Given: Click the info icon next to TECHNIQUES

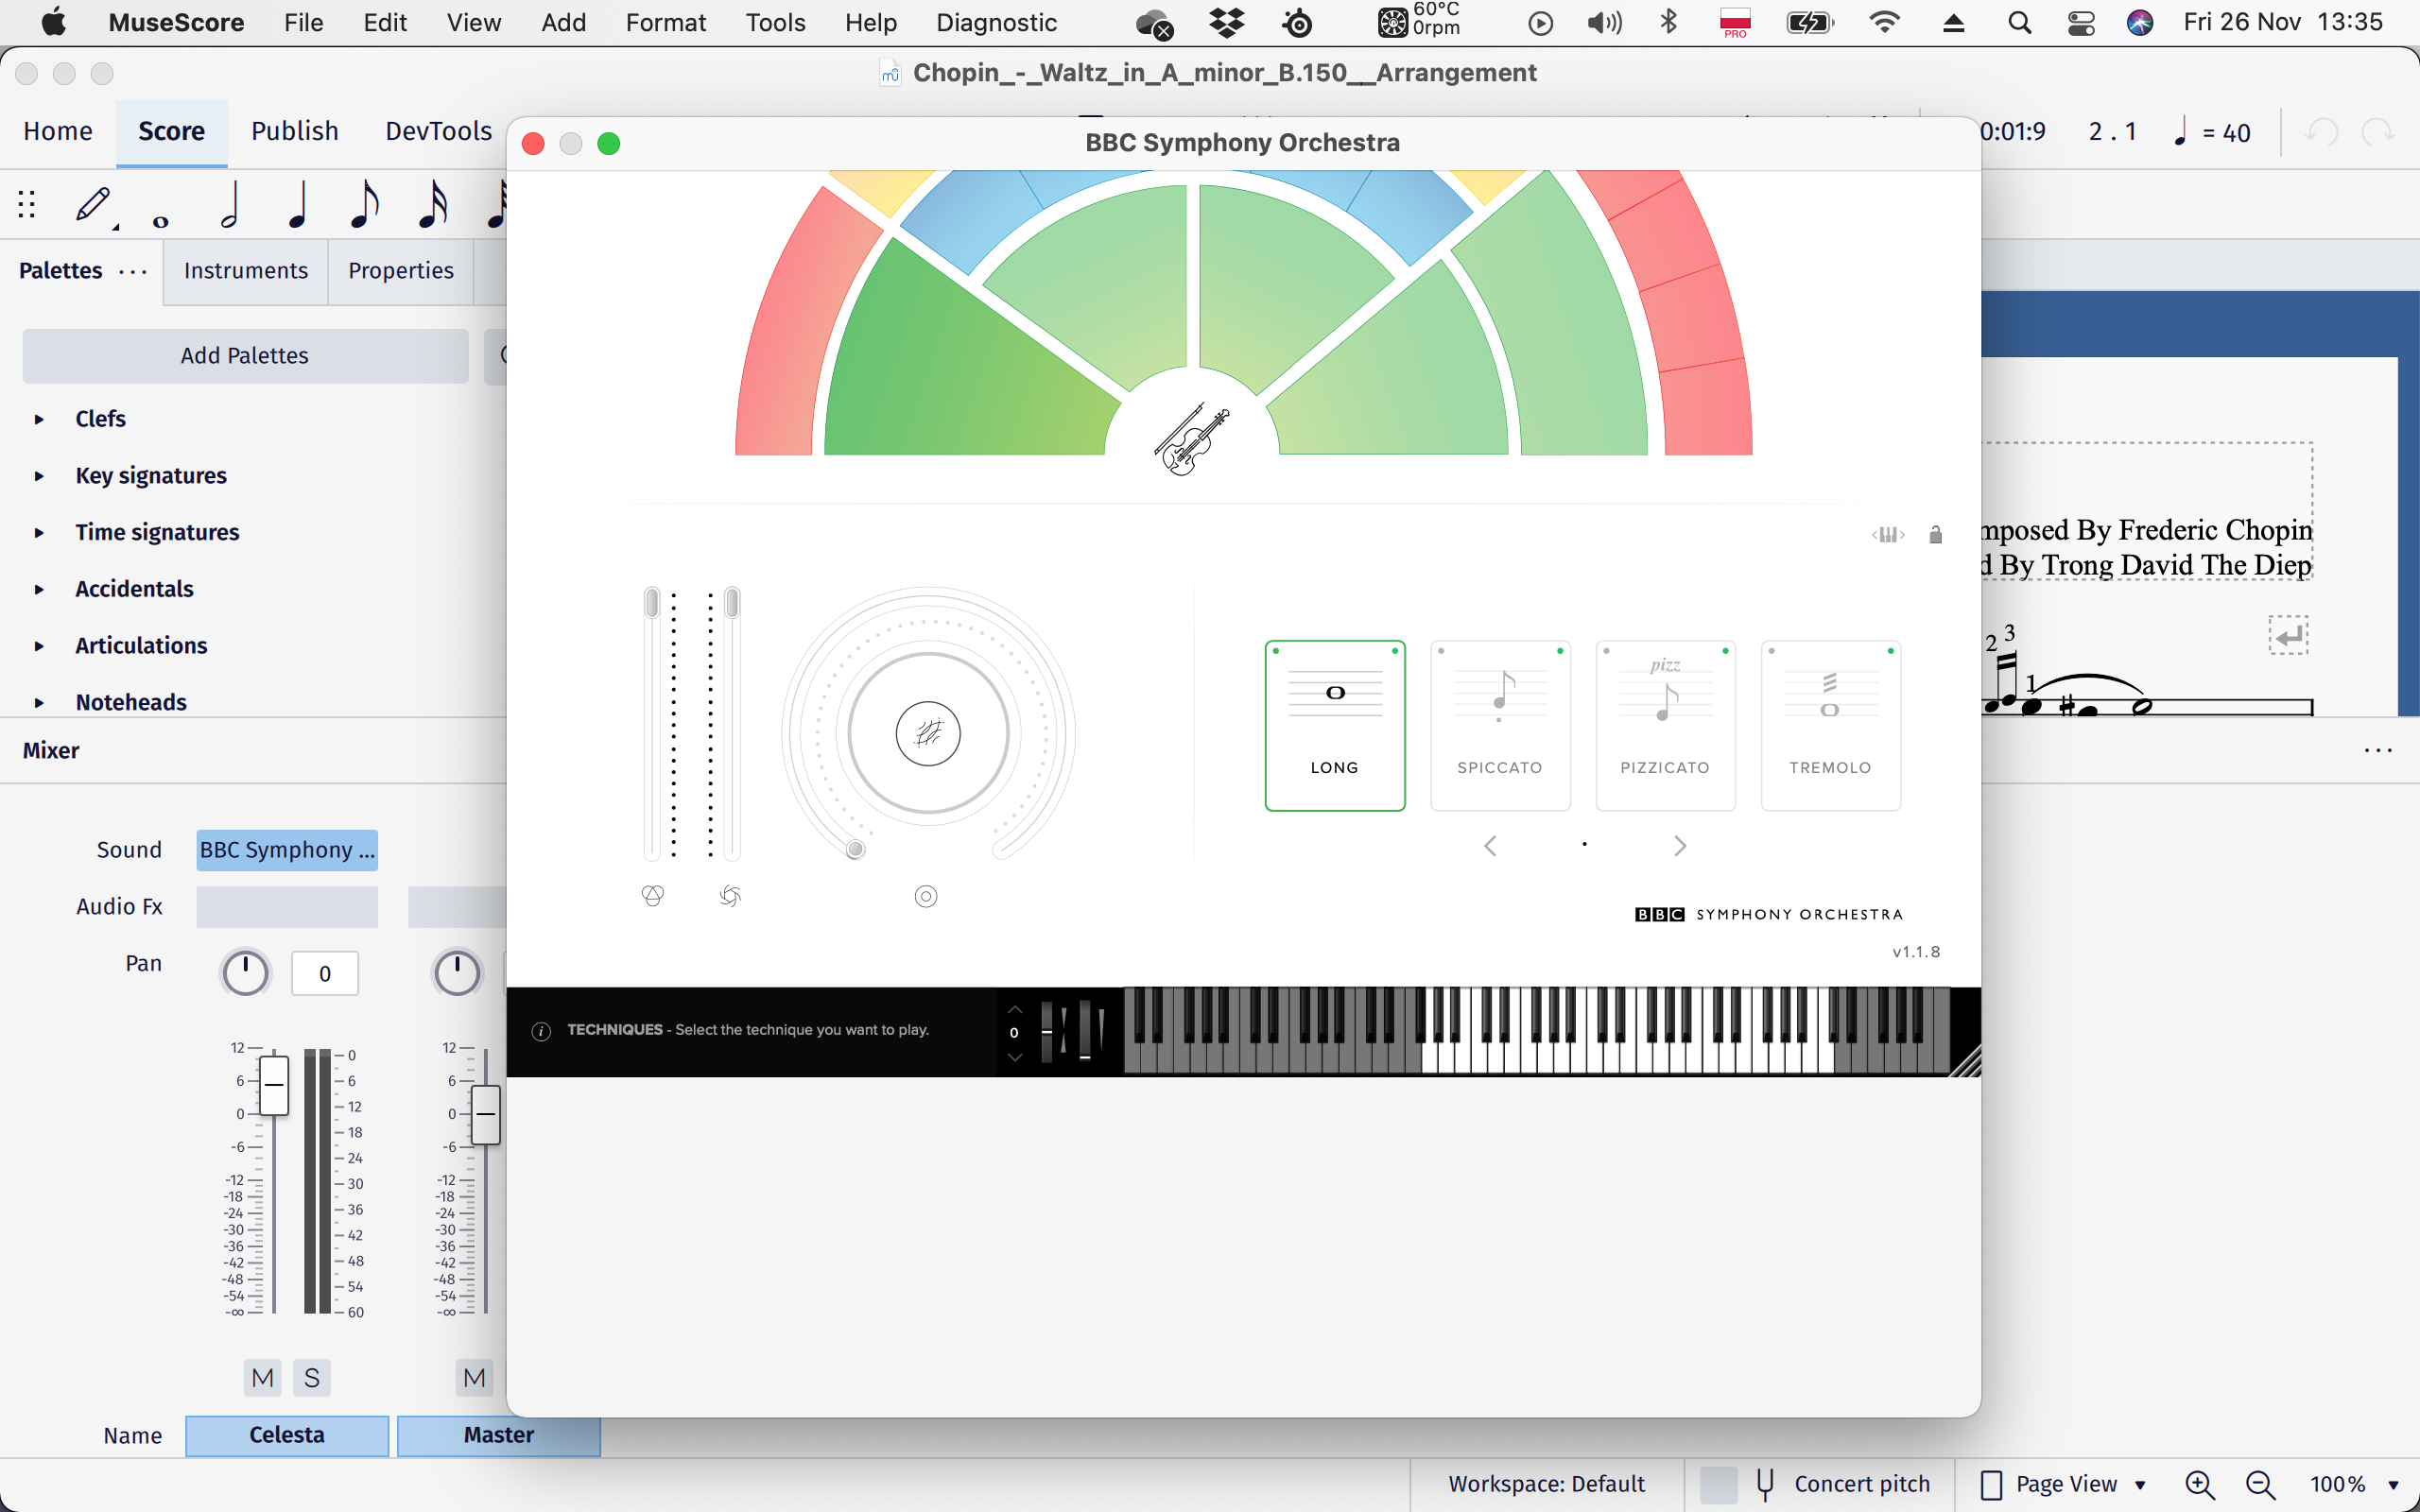Looking at the screenshot, I should click(541, 1030).
